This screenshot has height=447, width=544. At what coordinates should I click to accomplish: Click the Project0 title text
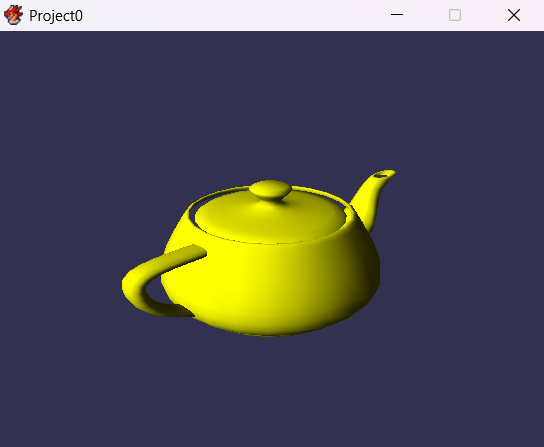(x=56, y=16)
